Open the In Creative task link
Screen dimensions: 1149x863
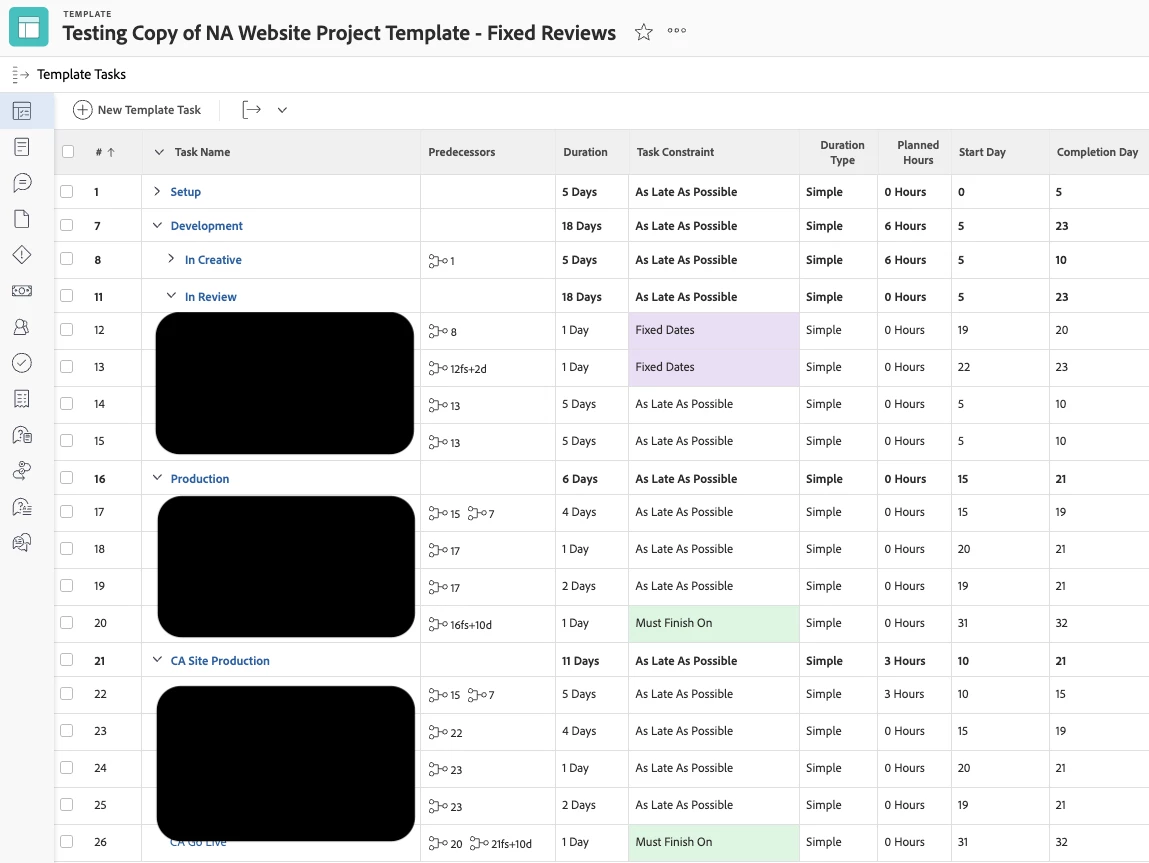[x=213, y=260]
